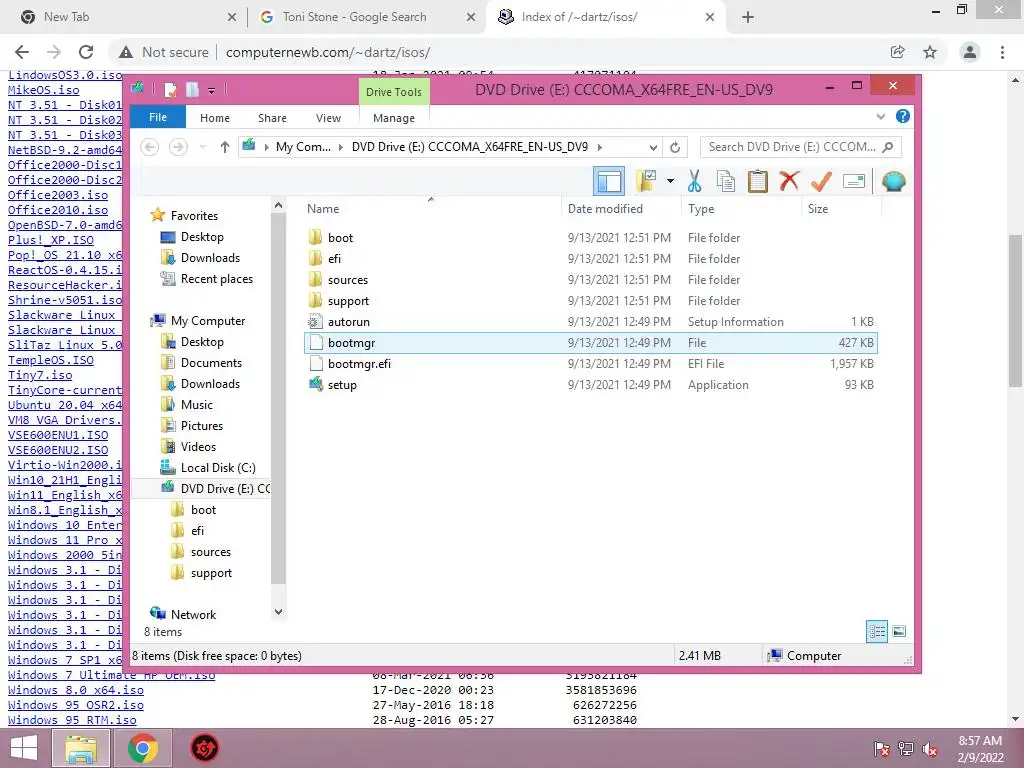Sort by Name column header

[431, 208]
